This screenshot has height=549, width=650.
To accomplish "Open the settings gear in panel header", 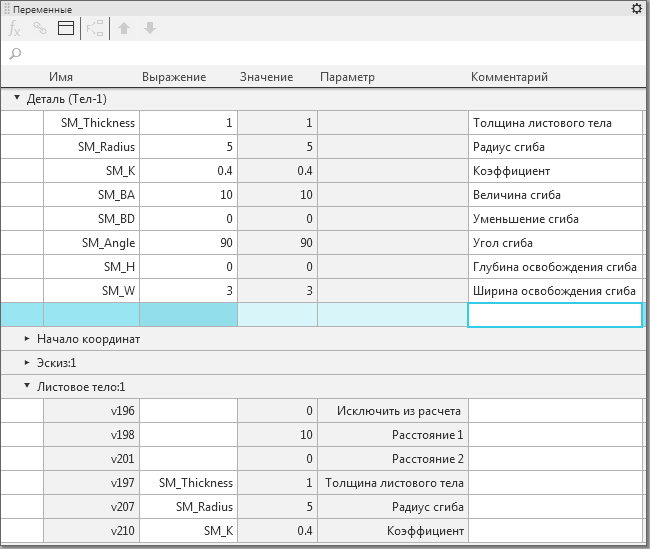I will 637,8.
